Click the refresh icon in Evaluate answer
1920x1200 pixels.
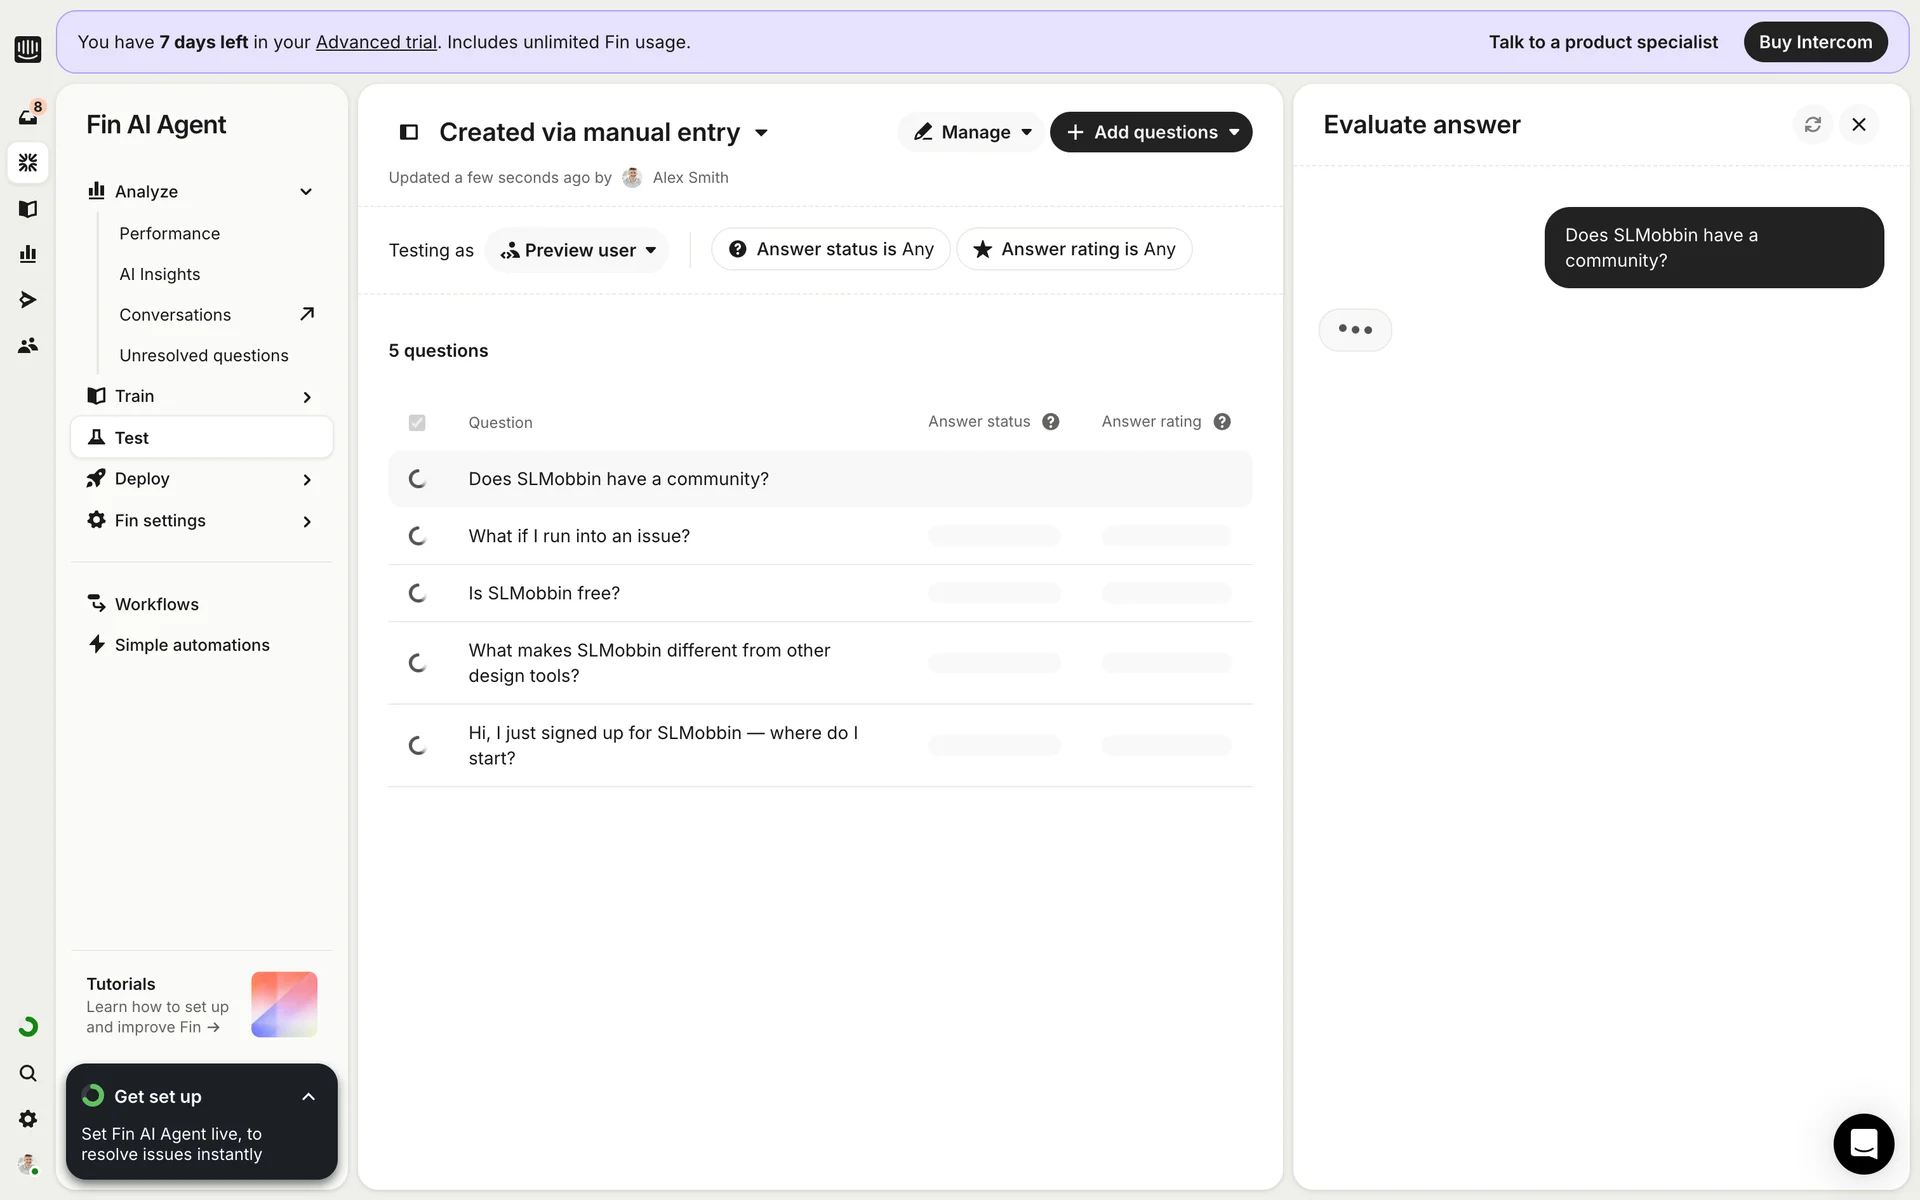pyautogui.click(x=1812, y=125)
